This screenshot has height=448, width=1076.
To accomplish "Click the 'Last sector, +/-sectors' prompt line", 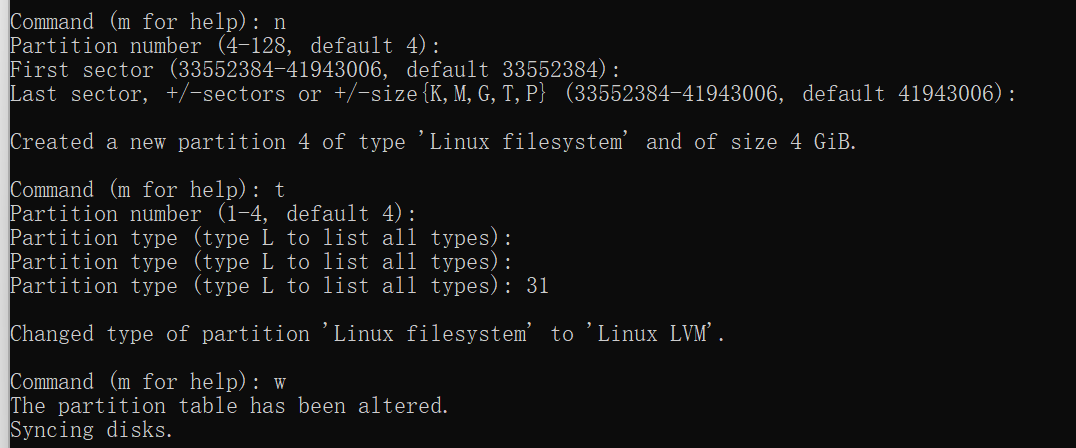I will tap(513, 94).
